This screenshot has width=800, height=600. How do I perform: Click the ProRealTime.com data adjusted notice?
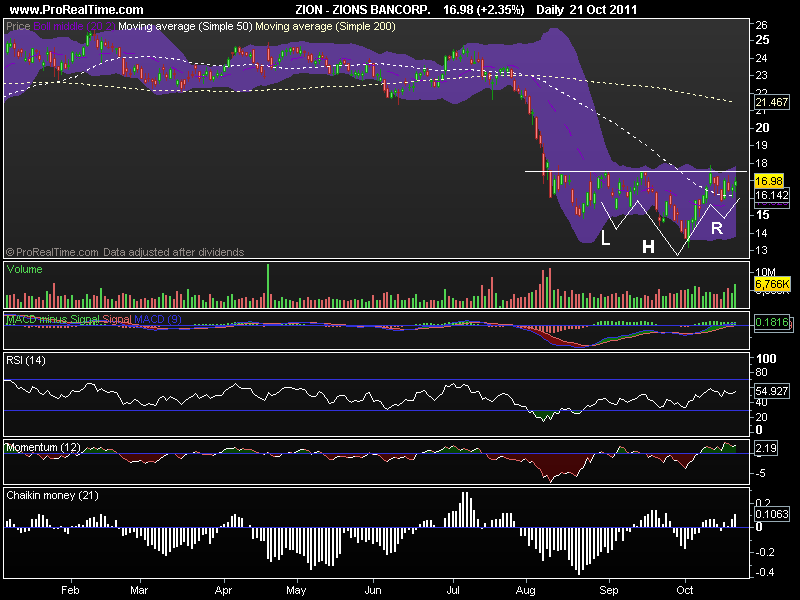tap(125, 252)
